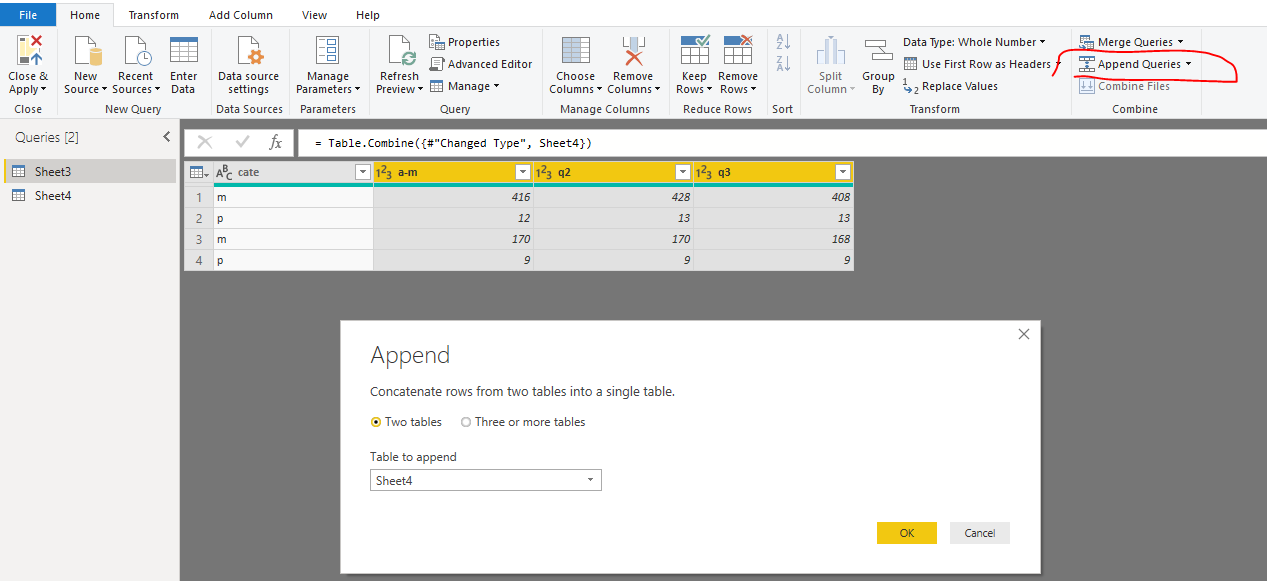This screenshot has height=581, width=1267.
Task: Select the Sheet4 query
Action: pyautogui.click(x=90, y=196)
